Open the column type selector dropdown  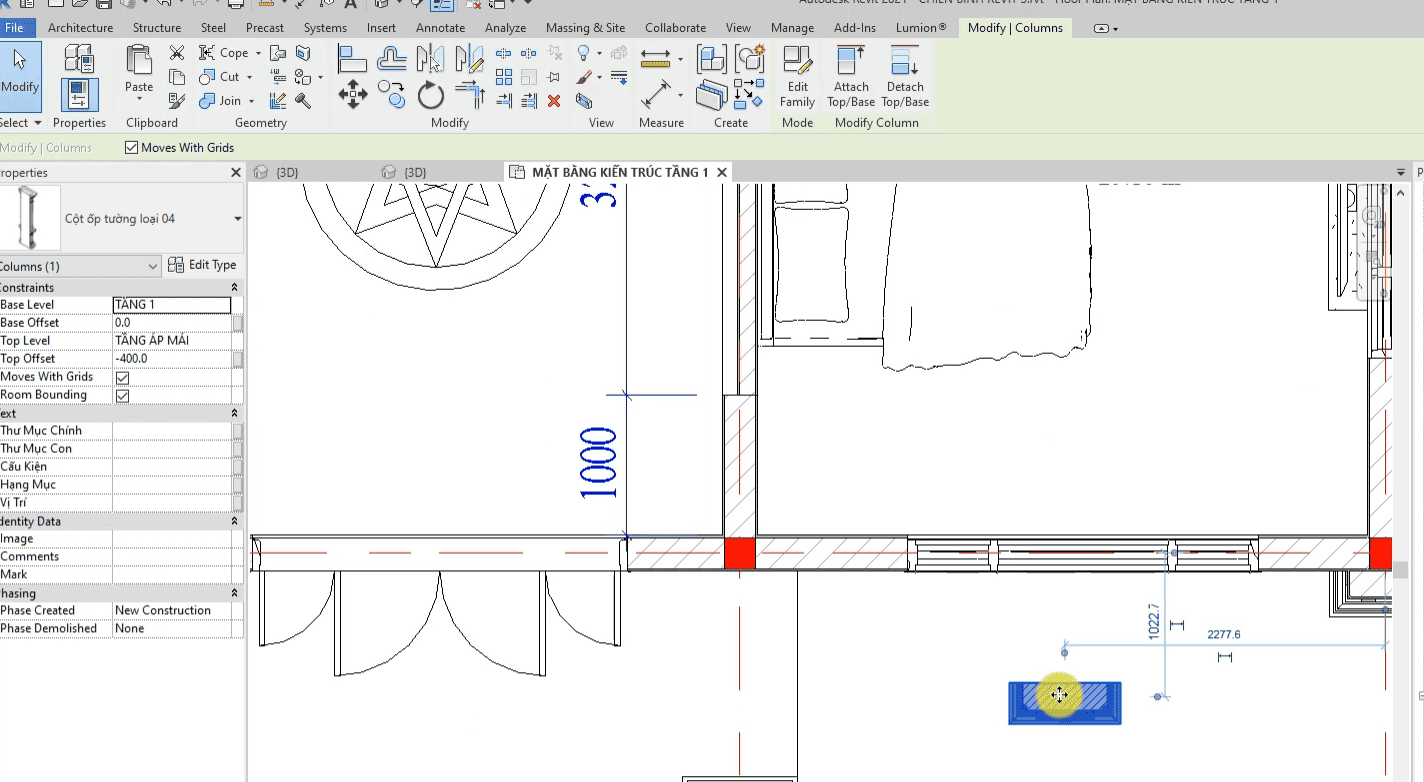click(x=237, y=219)
